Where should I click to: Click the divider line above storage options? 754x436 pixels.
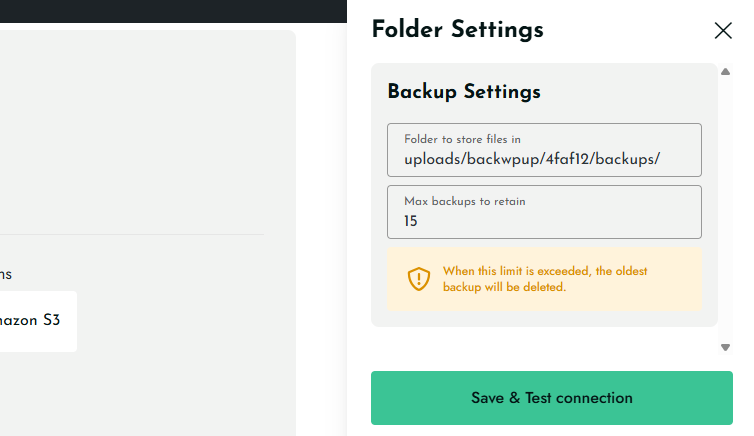(132, 235)
